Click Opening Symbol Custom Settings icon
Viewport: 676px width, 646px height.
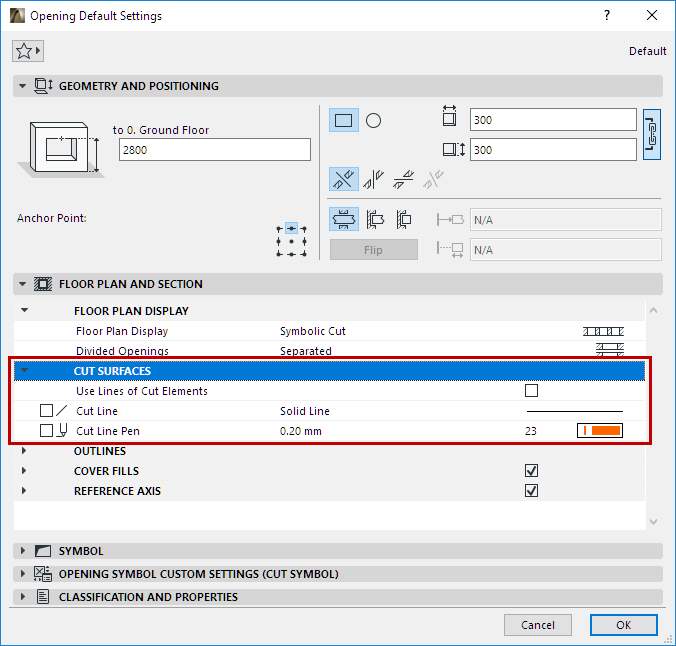(x=43, y=574)
